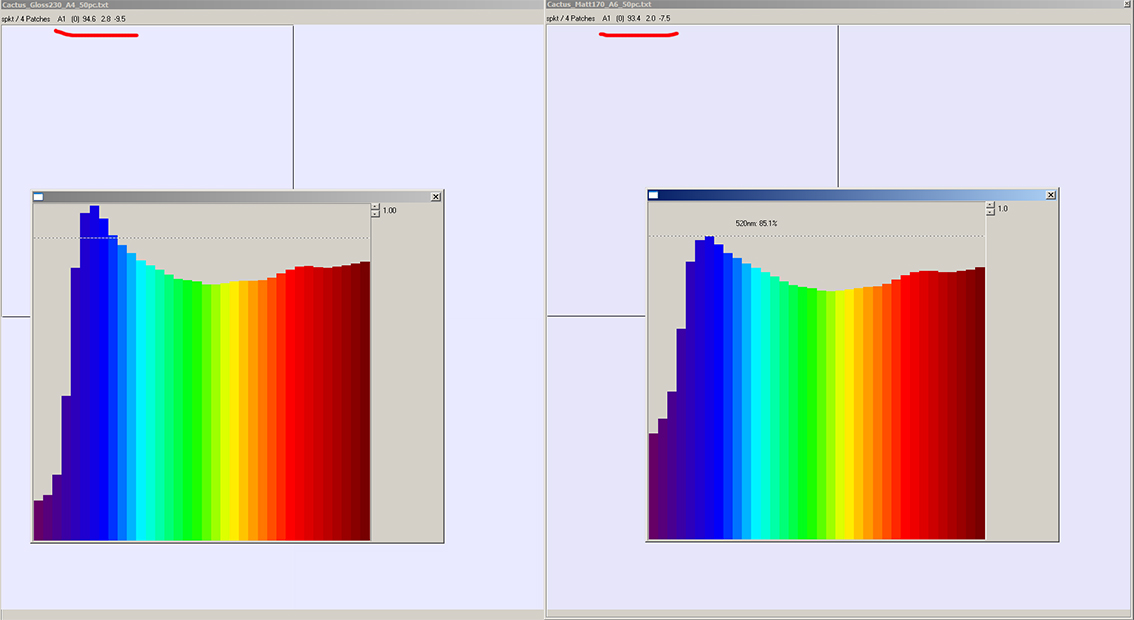
Task: Click the right spectrum window's system menu icon
Action: tap(653, 195)
